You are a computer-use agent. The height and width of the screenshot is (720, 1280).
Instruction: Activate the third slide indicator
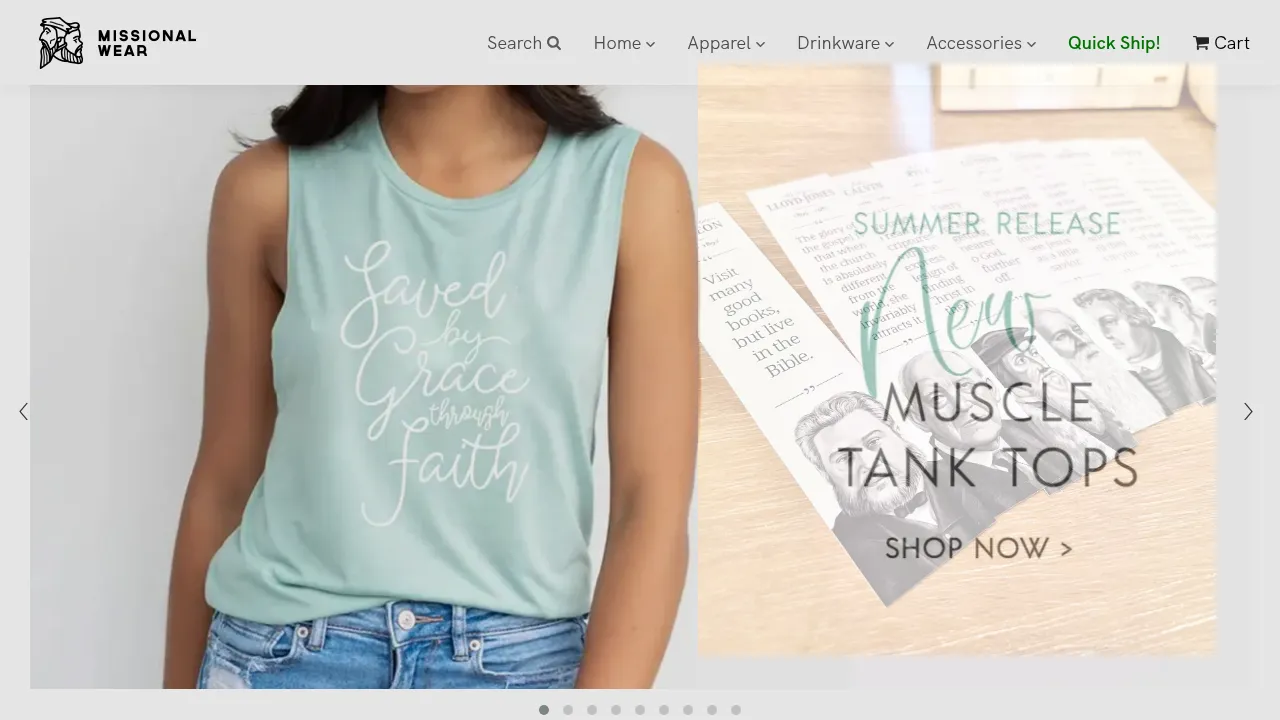pos(592,710)
